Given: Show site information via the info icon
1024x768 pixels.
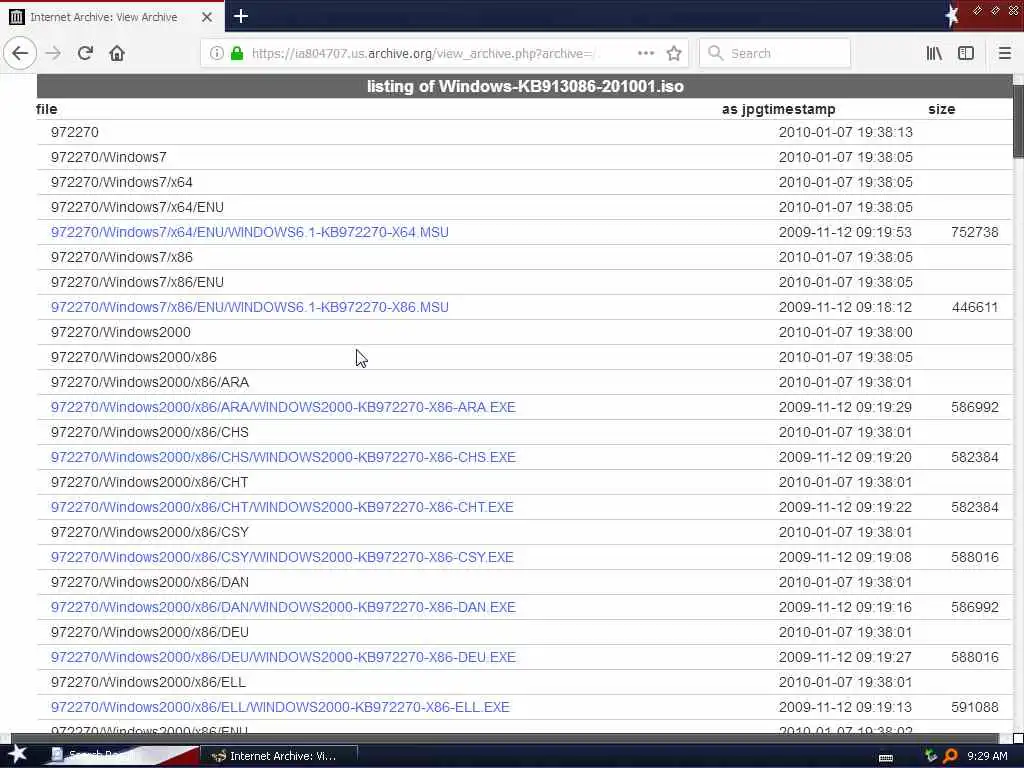Looking at the screenshot, I should click(x=216, y=53).
